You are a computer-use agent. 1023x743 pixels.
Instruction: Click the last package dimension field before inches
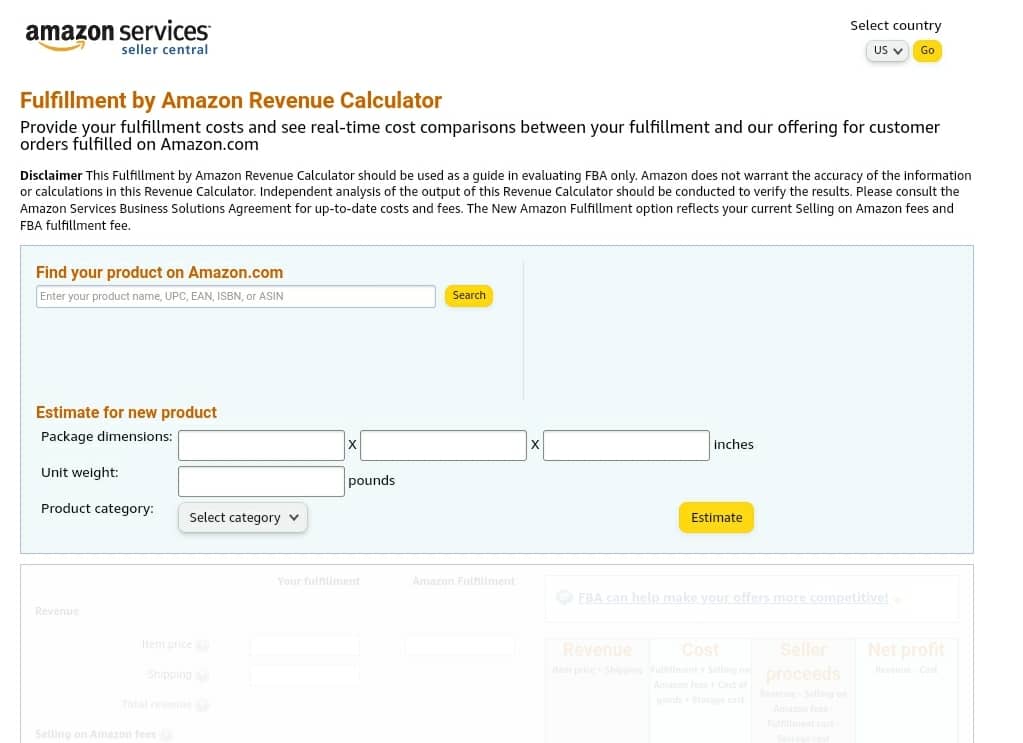click(x=626, y=445)
